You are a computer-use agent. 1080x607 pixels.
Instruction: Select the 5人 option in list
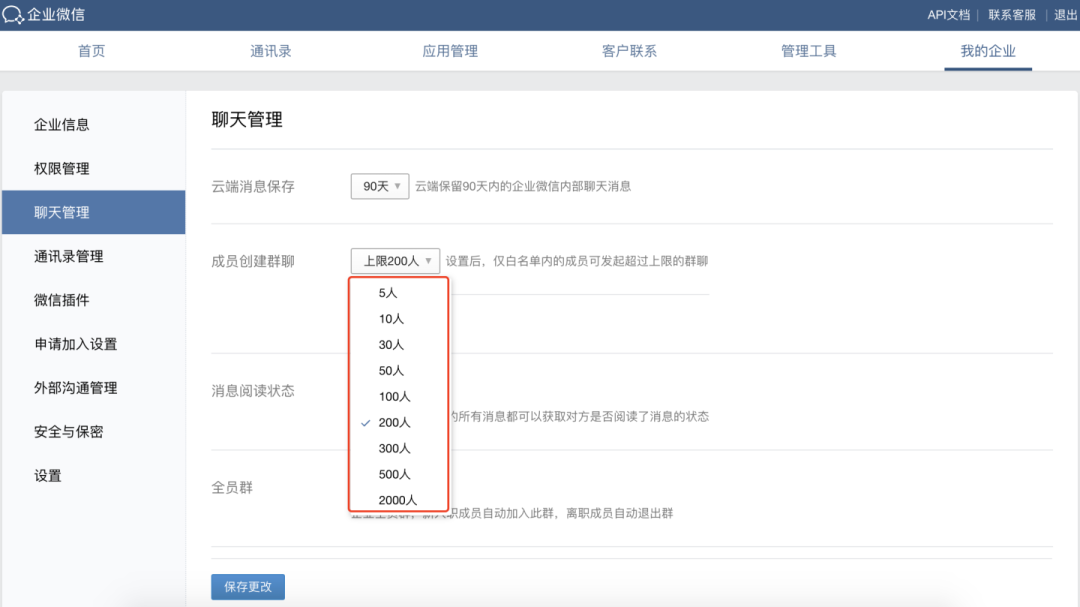(x=389, y=293)
